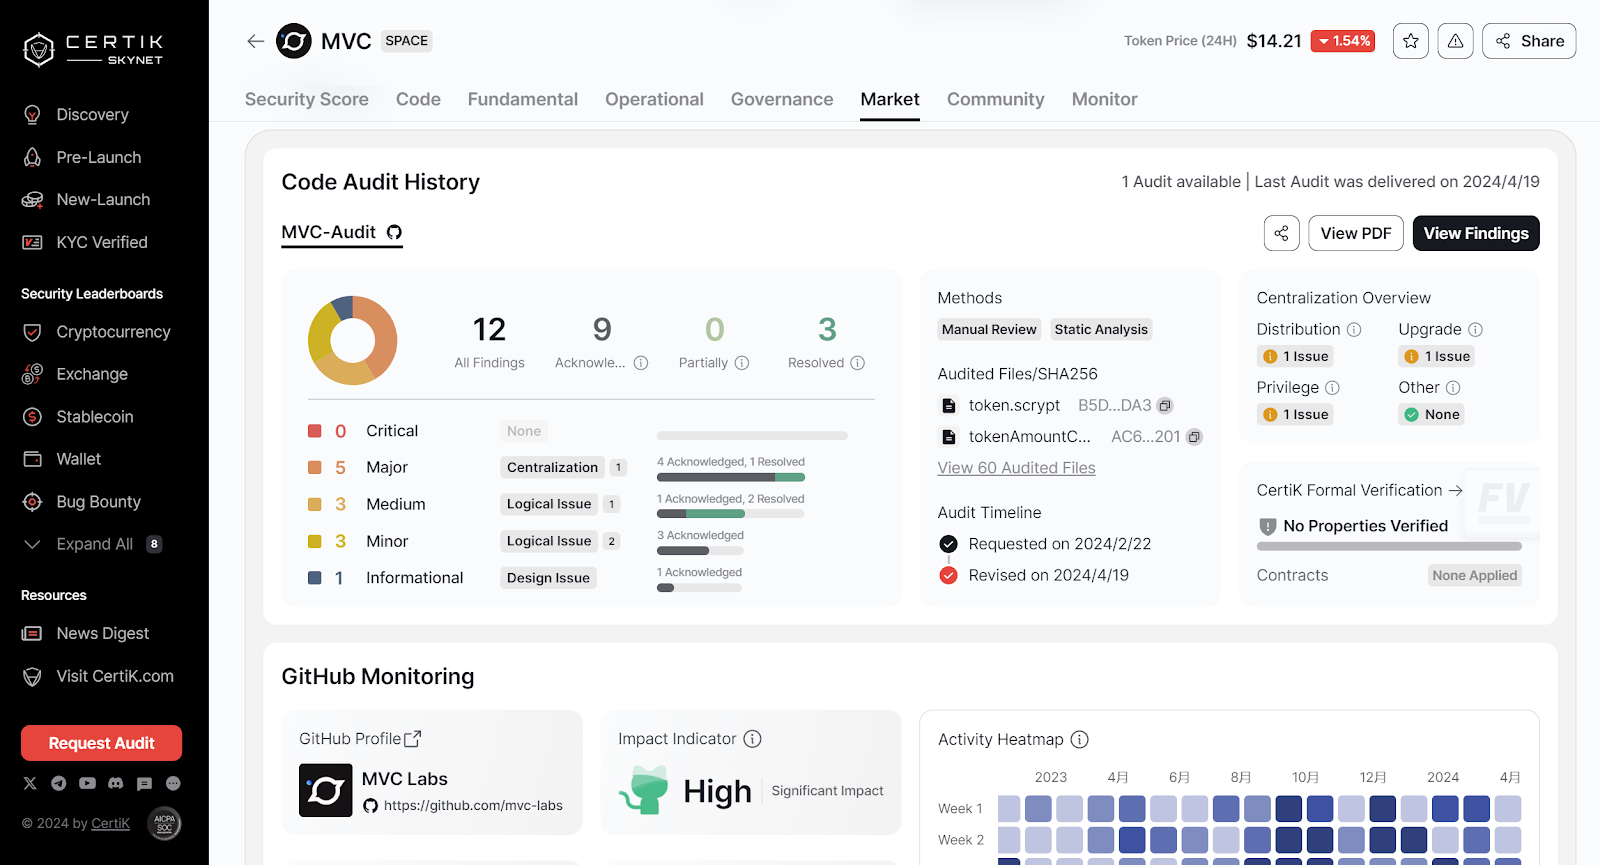Copy token.scrypt SHA256 hash
This screenshot has height=865, width=1600.
(x=1165, y=406)
